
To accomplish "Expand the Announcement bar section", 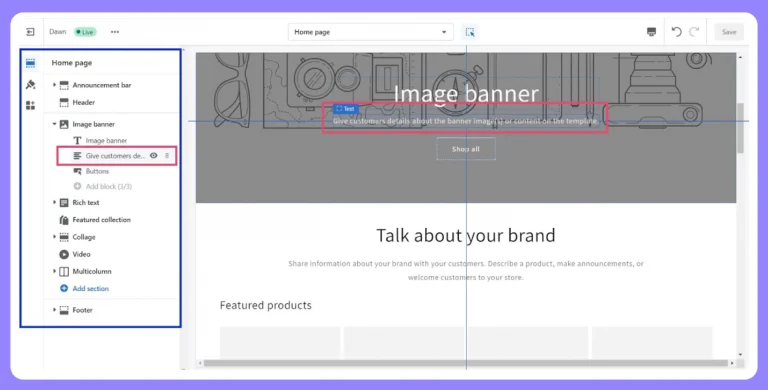I will click(54, 85).
